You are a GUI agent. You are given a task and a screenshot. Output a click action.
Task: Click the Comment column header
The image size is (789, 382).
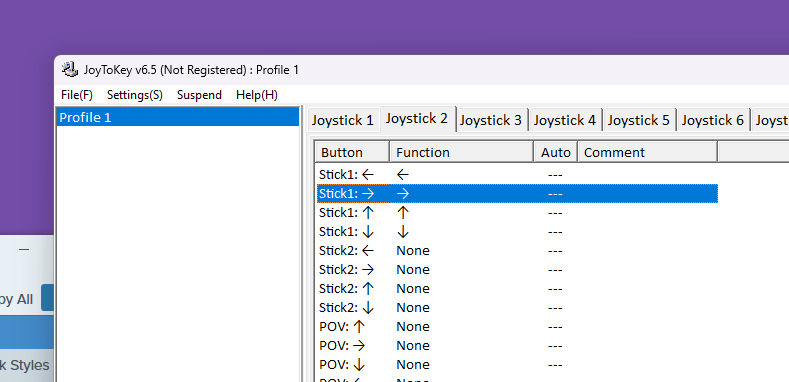648,152
